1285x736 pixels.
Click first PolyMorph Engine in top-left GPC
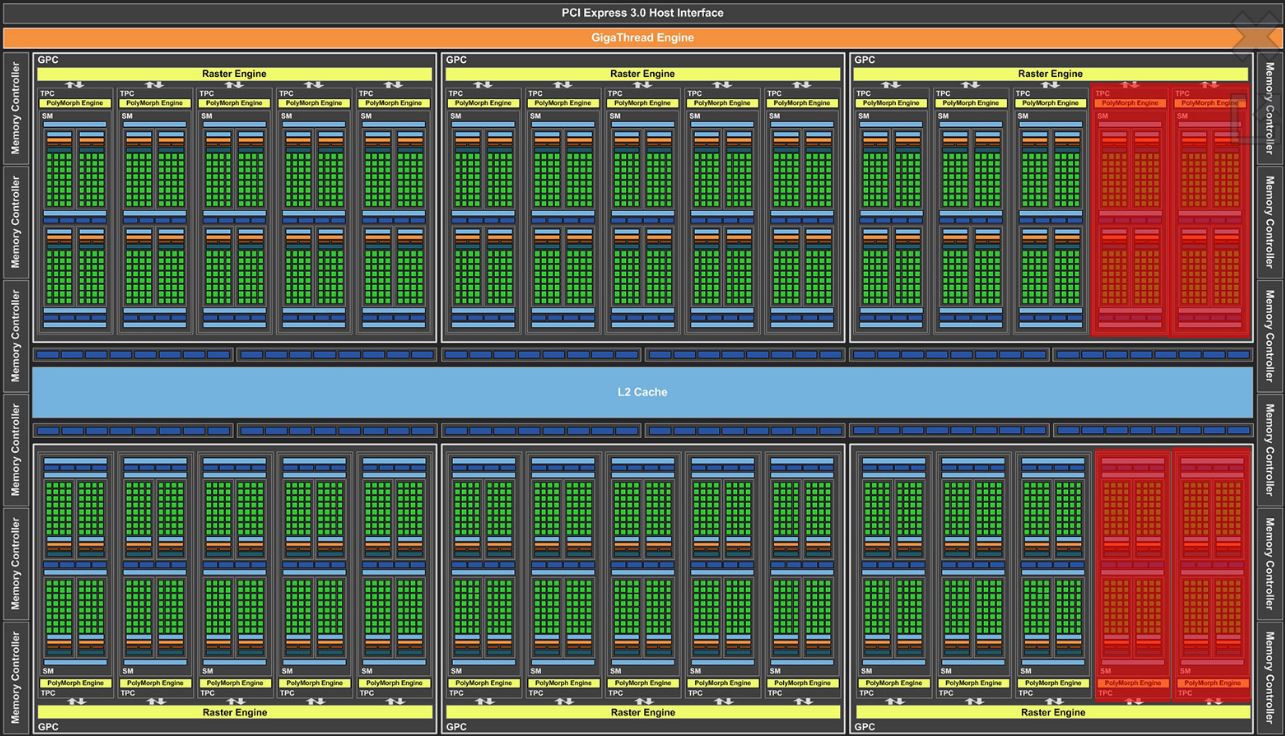[x=75, y=103]
